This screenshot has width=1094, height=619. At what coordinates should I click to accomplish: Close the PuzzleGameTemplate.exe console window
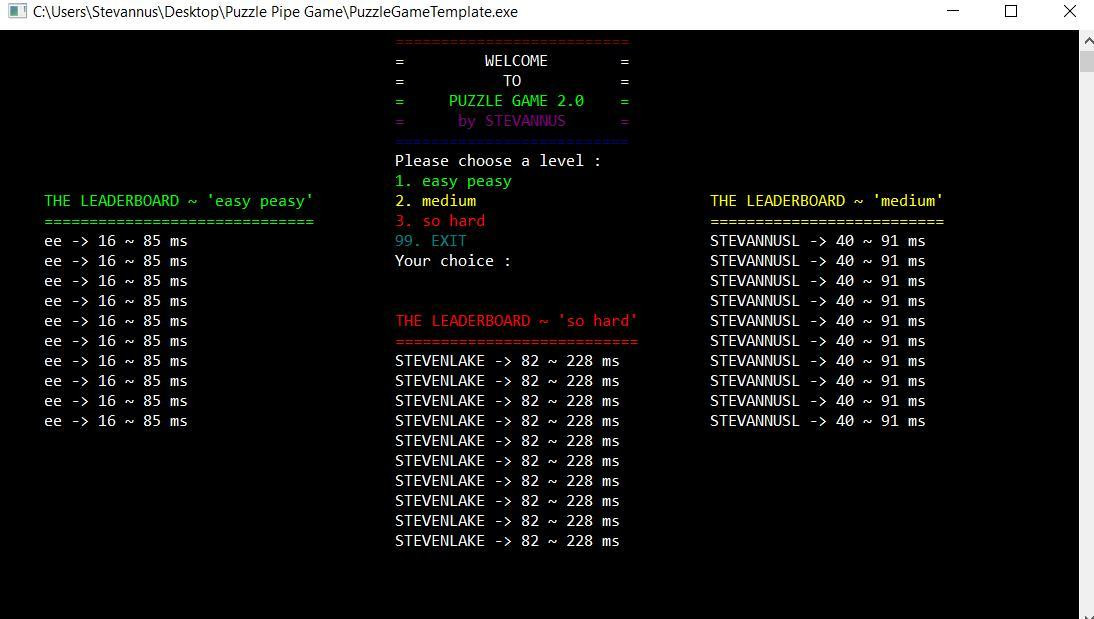(x=1069, y=11)
